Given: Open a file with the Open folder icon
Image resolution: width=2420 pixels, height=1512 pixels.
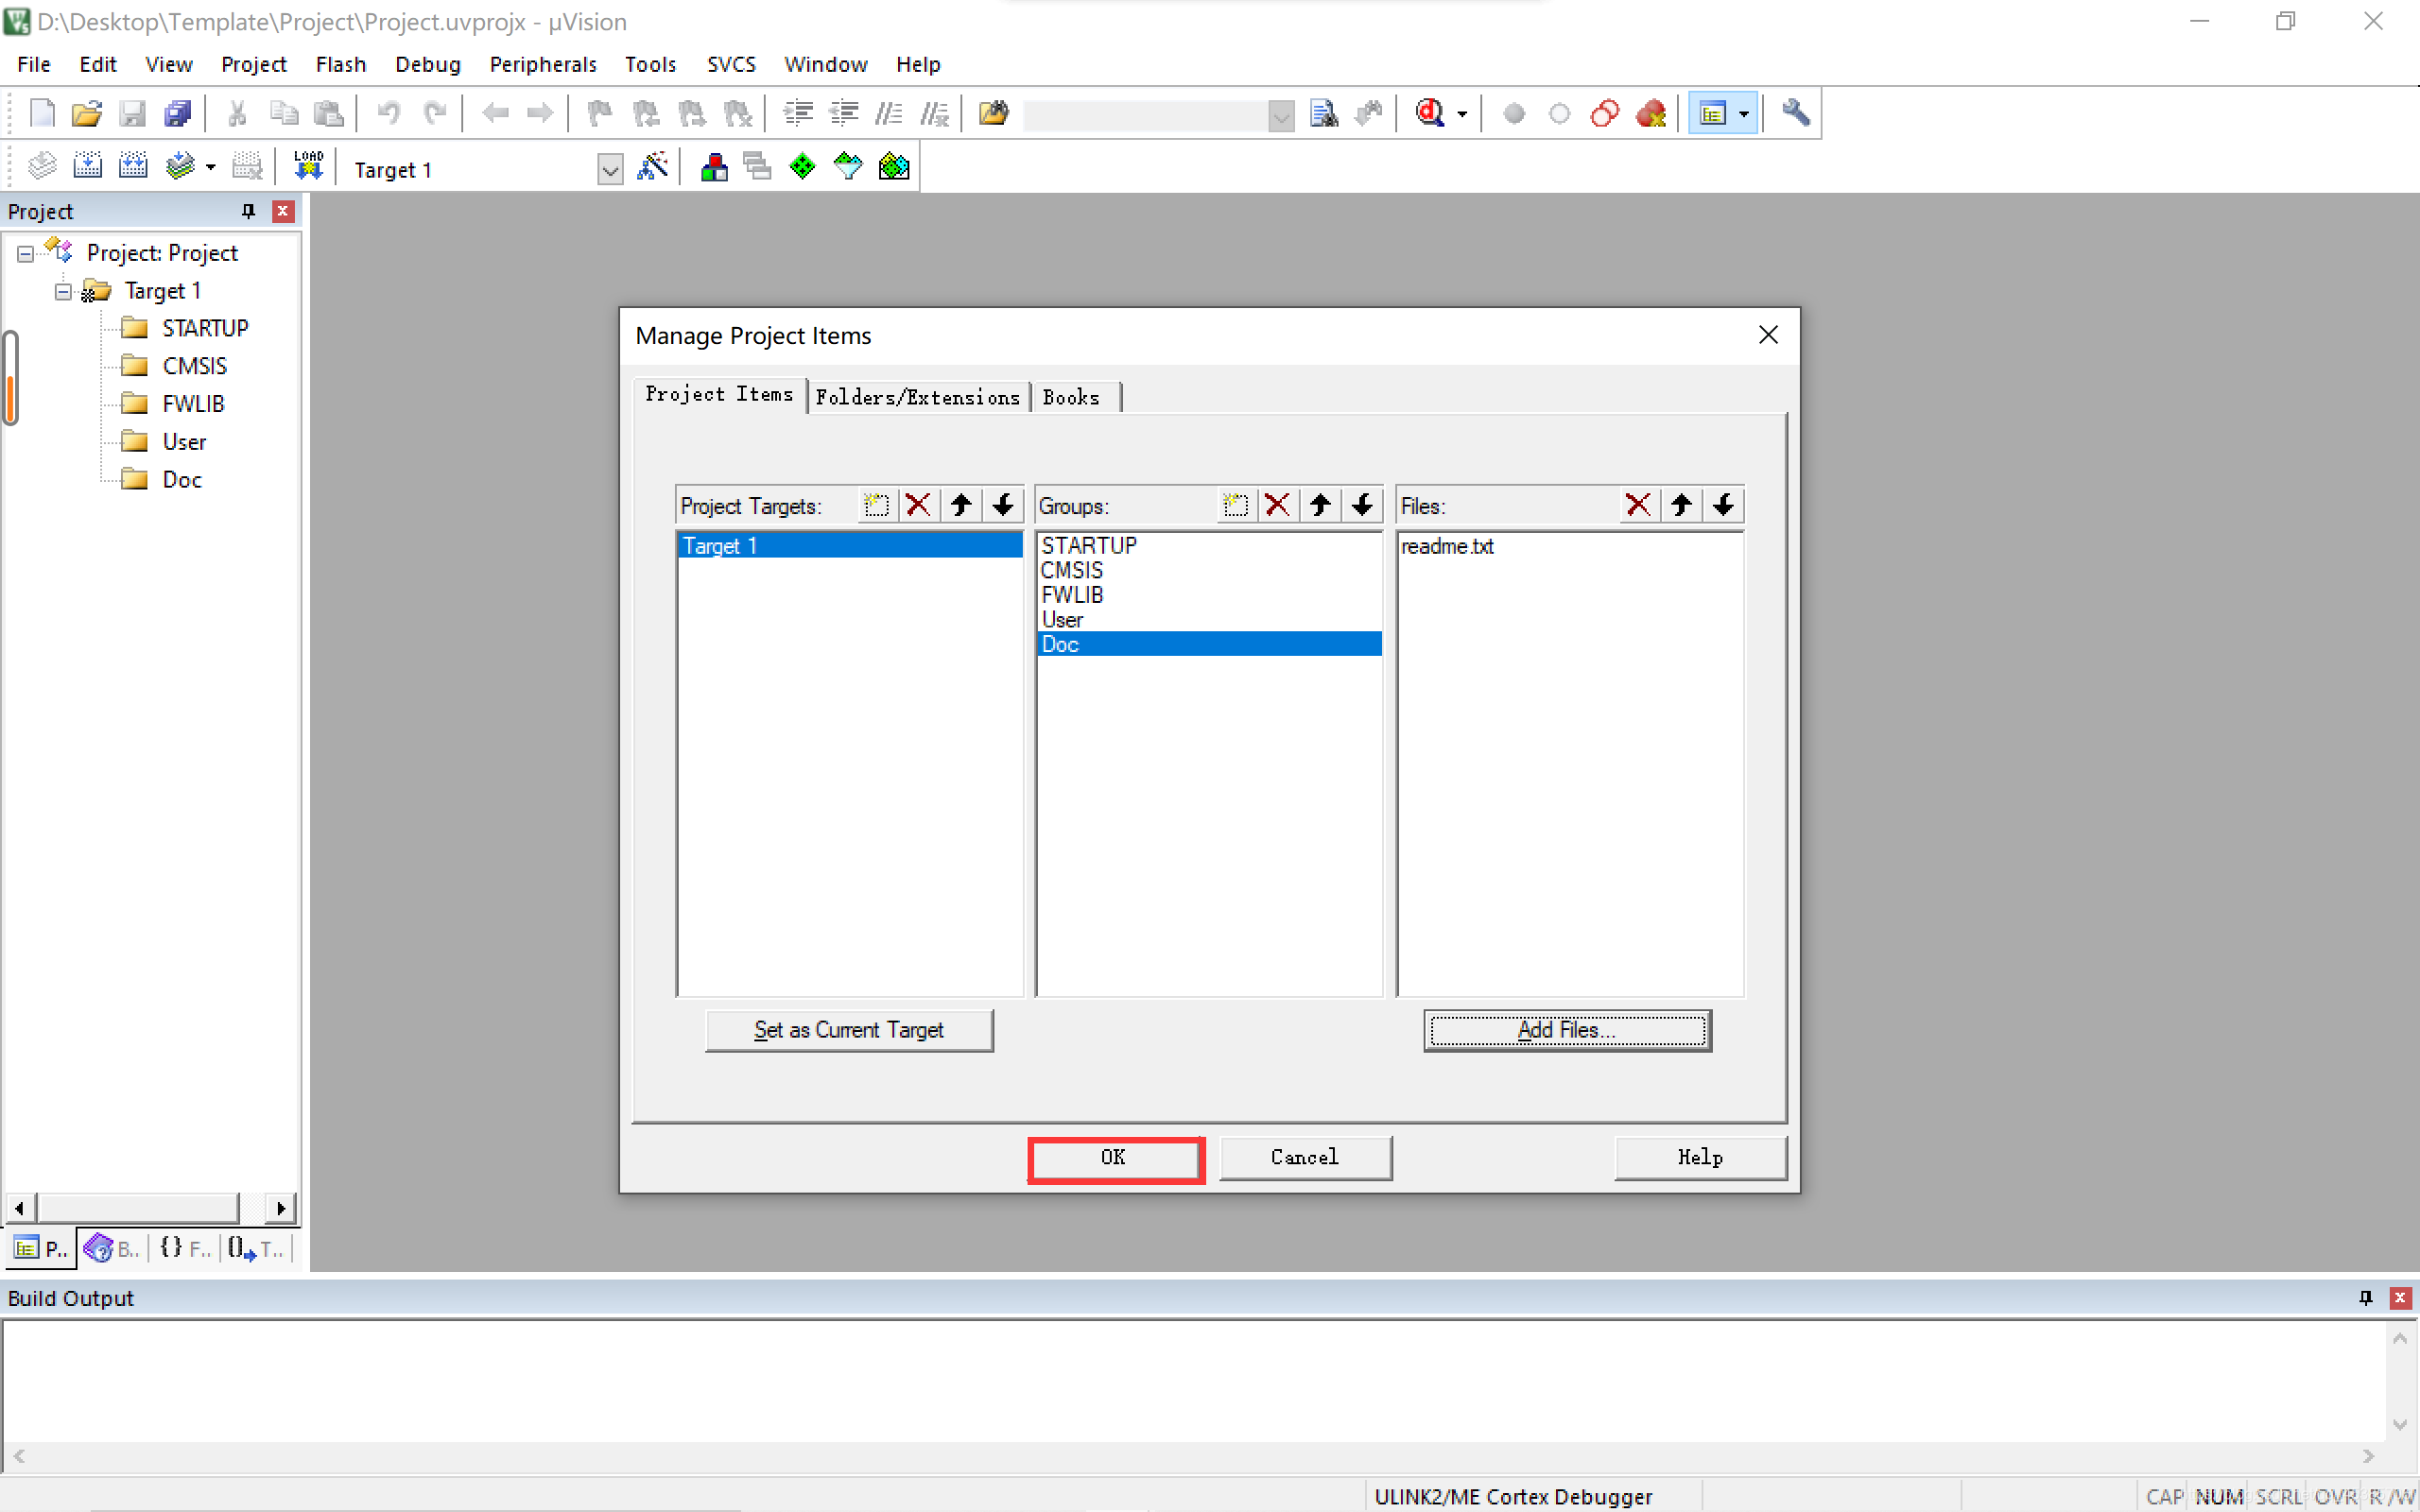Looking at the screenshot, I should click(87, 114).
